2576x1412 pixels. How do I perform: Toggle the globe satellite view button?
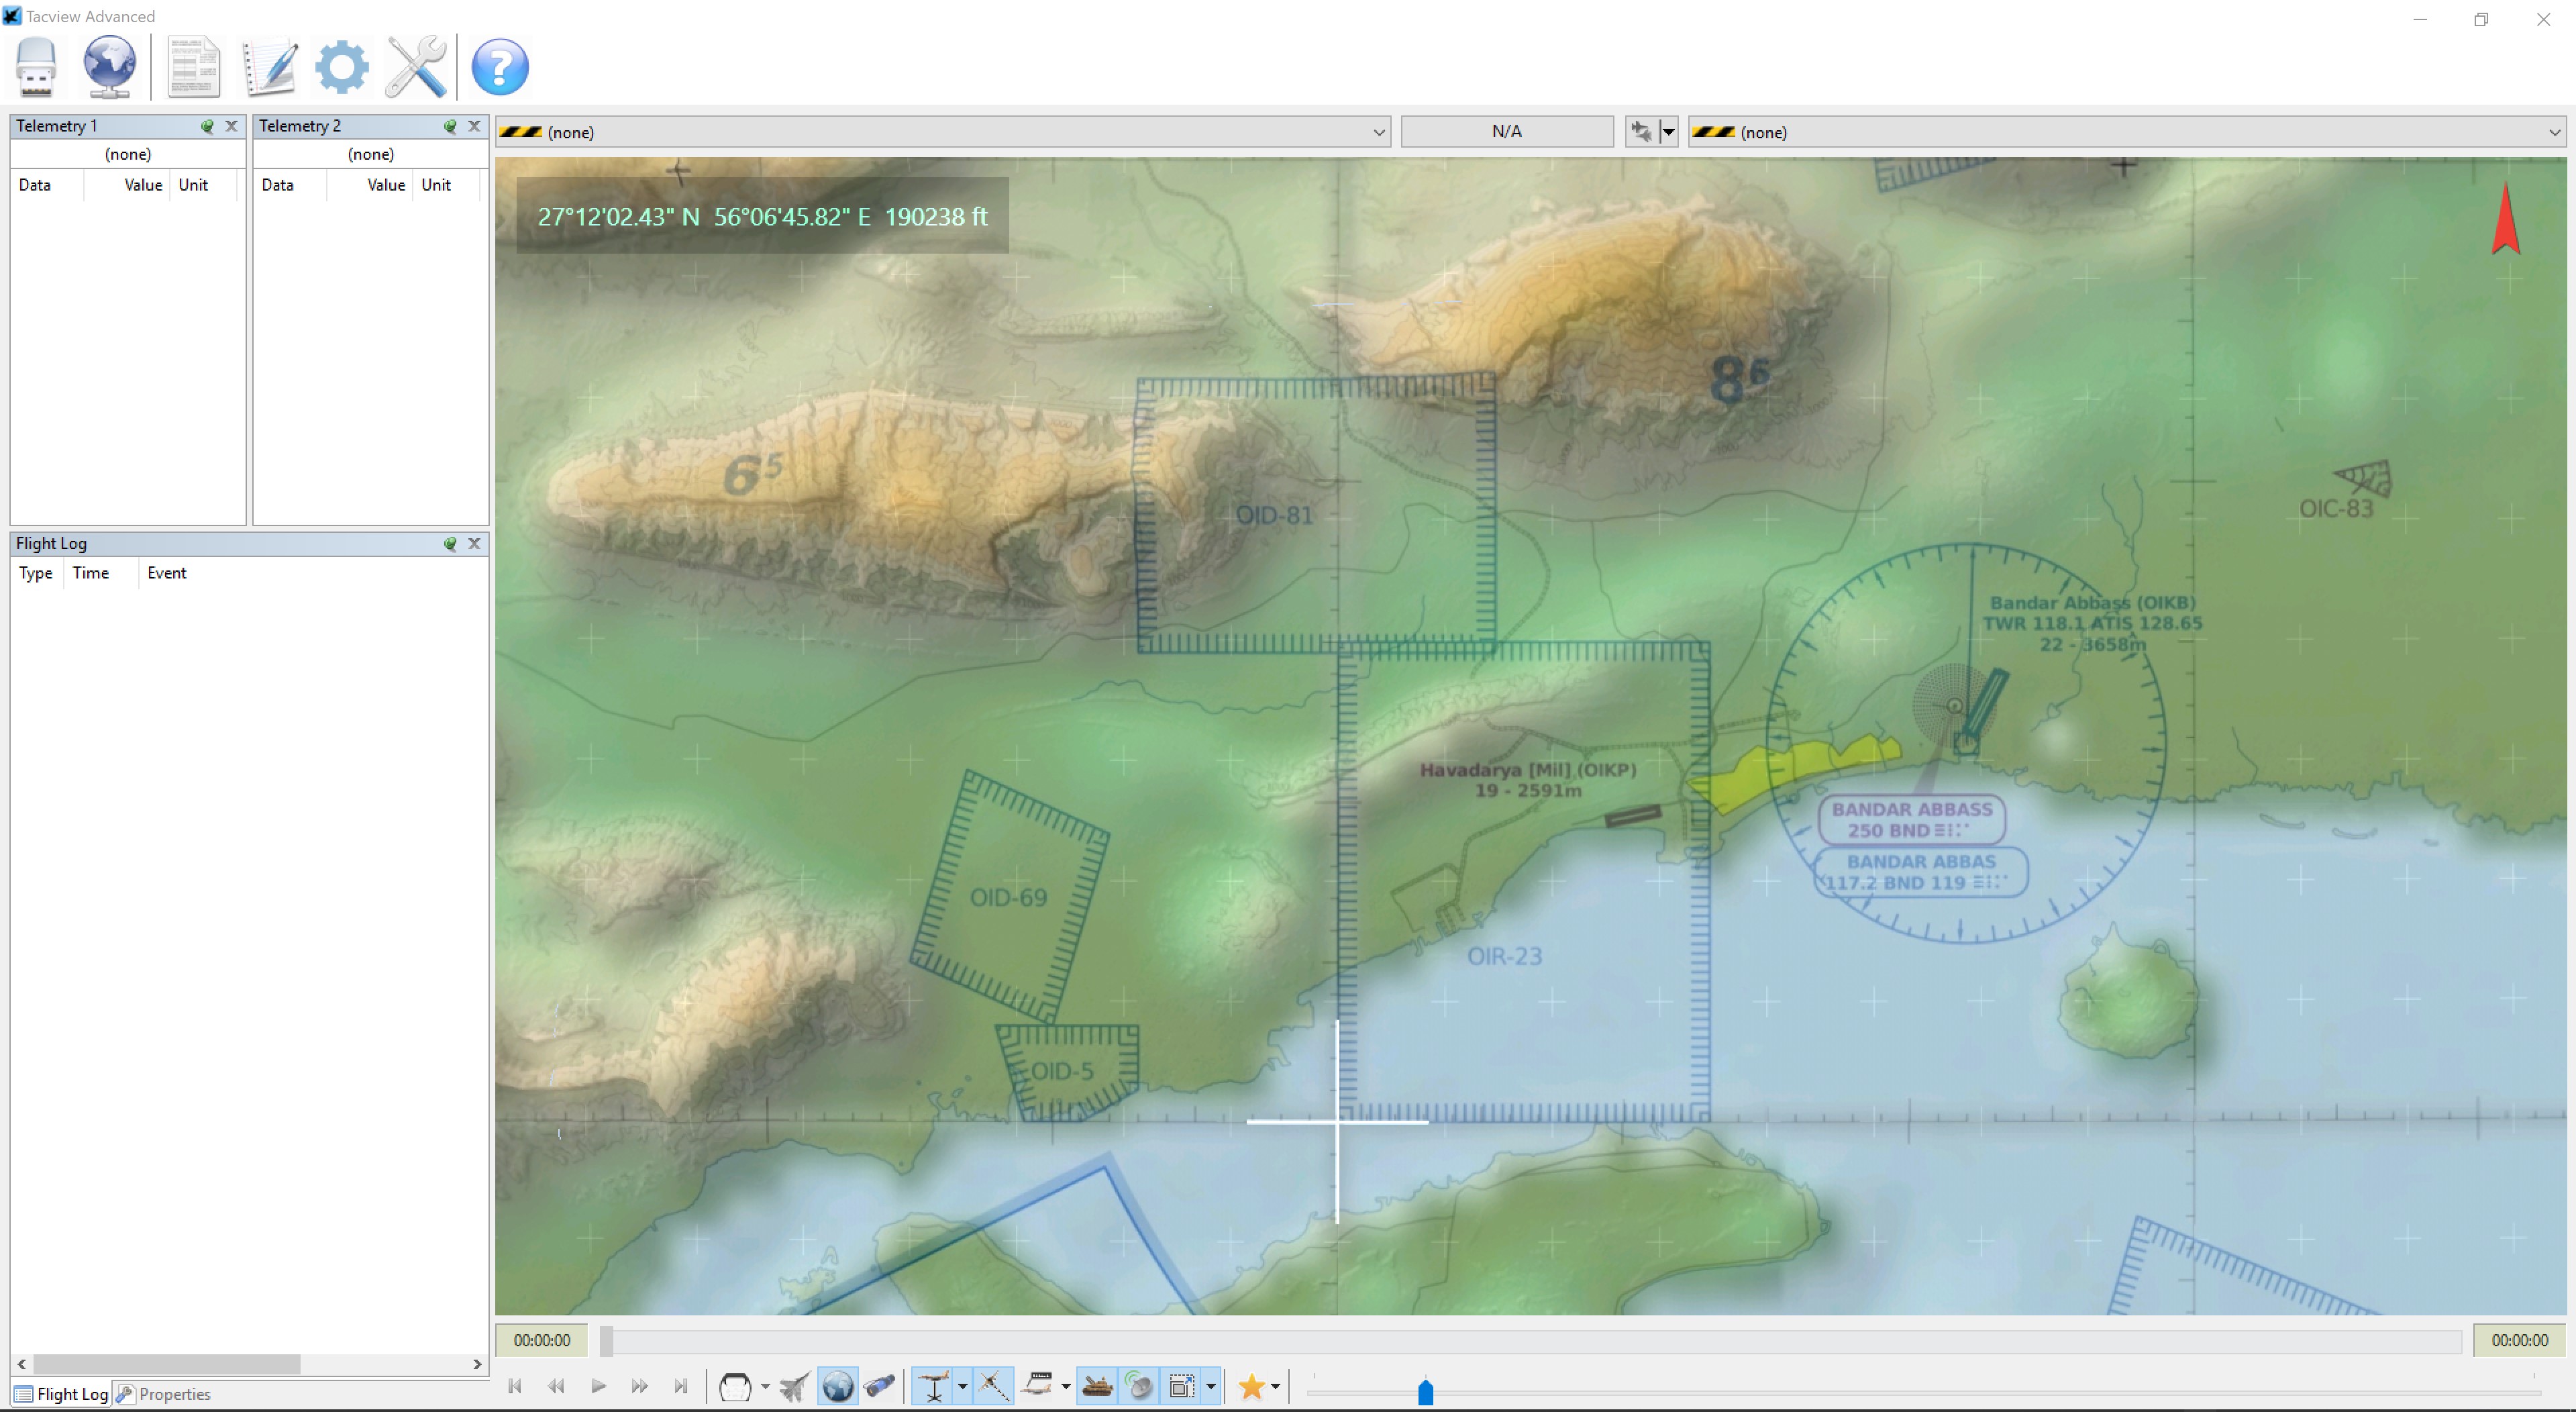click(x=838, y=1386)
